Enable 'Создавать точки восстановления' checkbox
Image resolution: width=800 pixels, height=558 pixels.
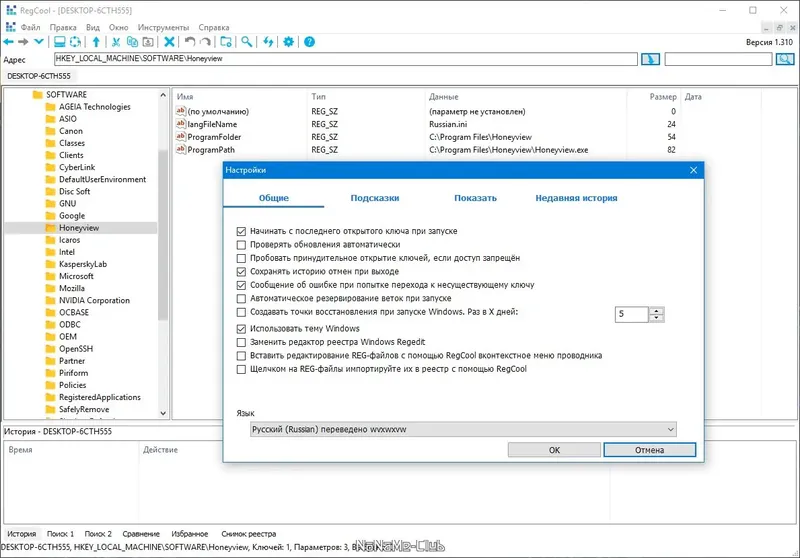[x=241, y=312]
